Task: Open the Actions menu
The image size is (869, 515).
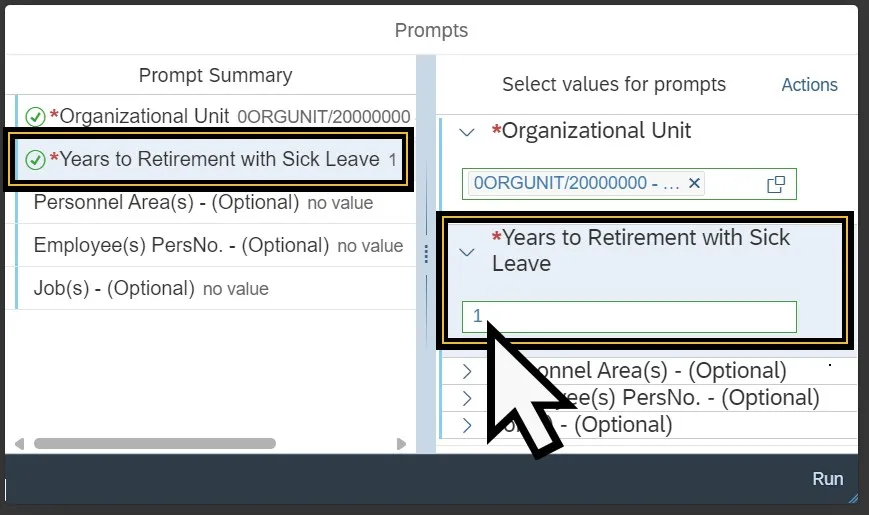Action: pos(809,85)
